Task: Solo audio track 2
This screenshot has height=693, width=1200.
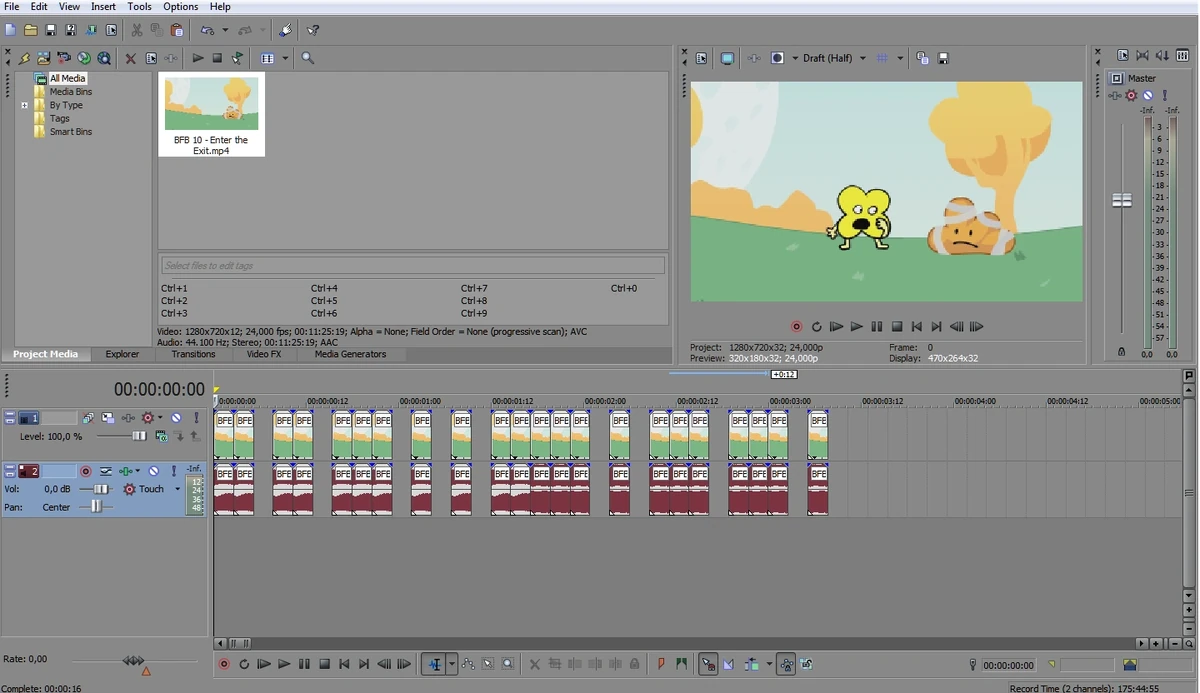Action: click(174, 471)
